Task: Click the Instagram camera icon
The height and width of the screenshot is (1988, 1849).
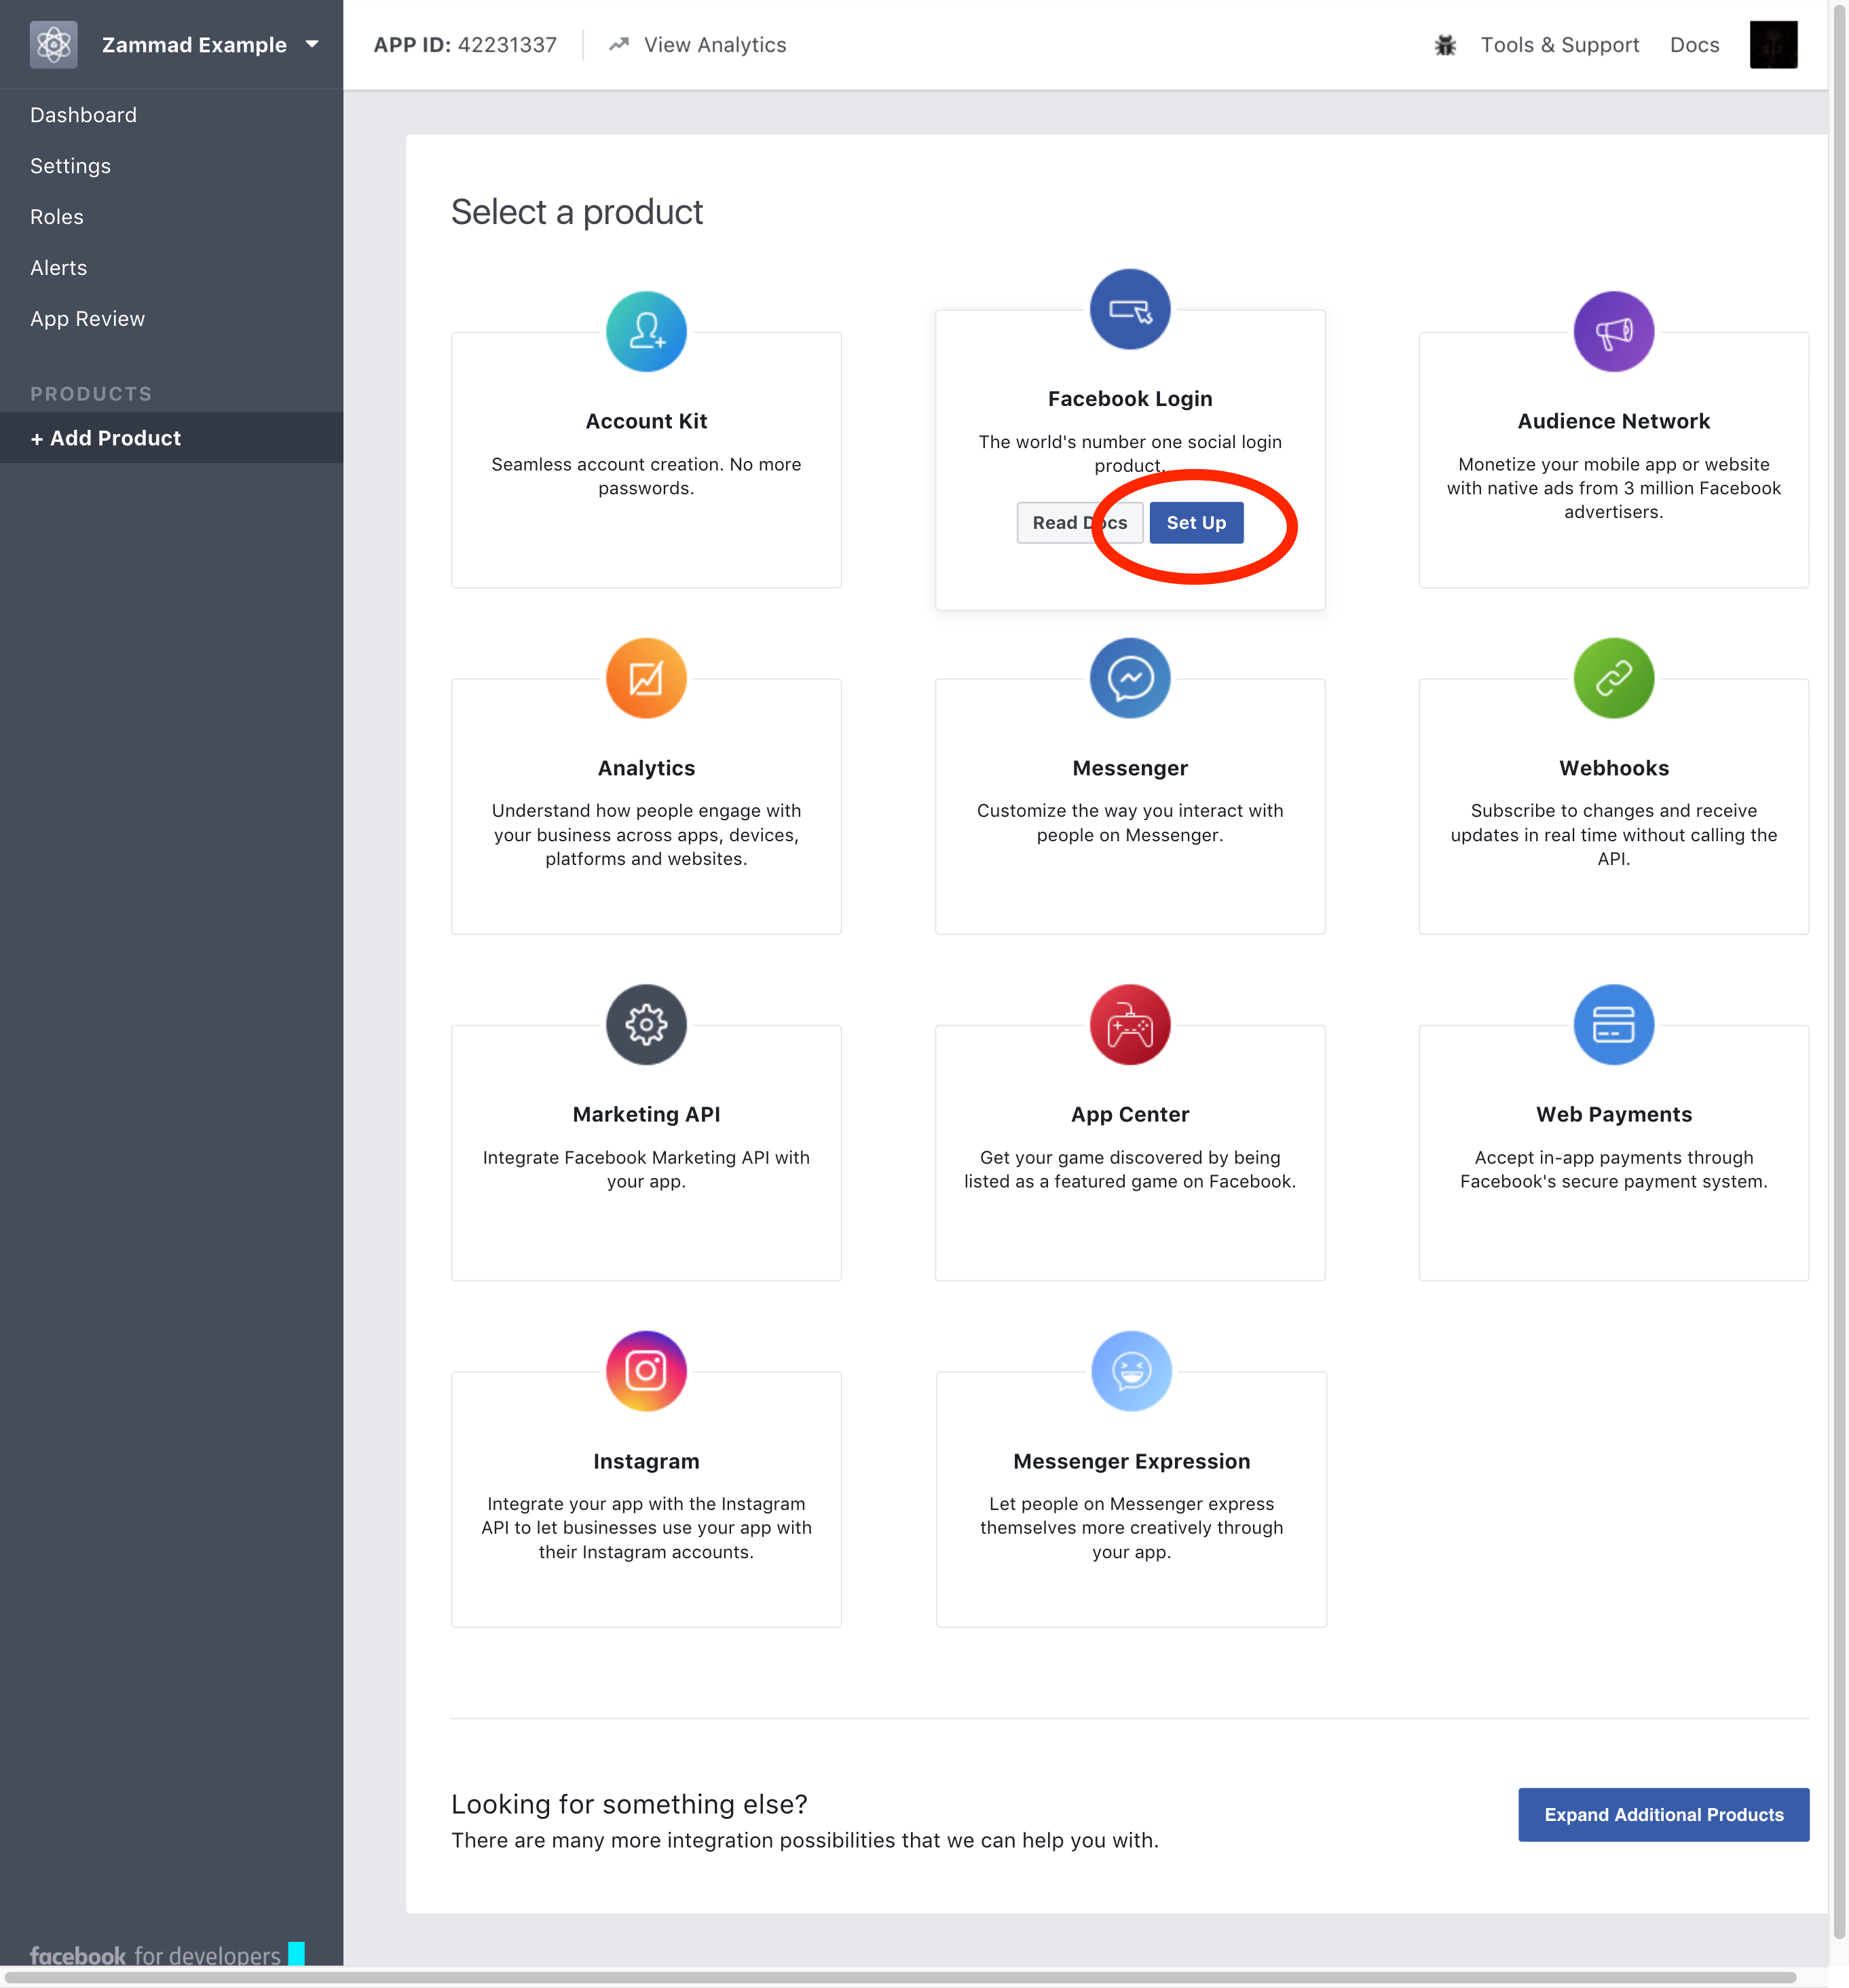Action: 646,1371
